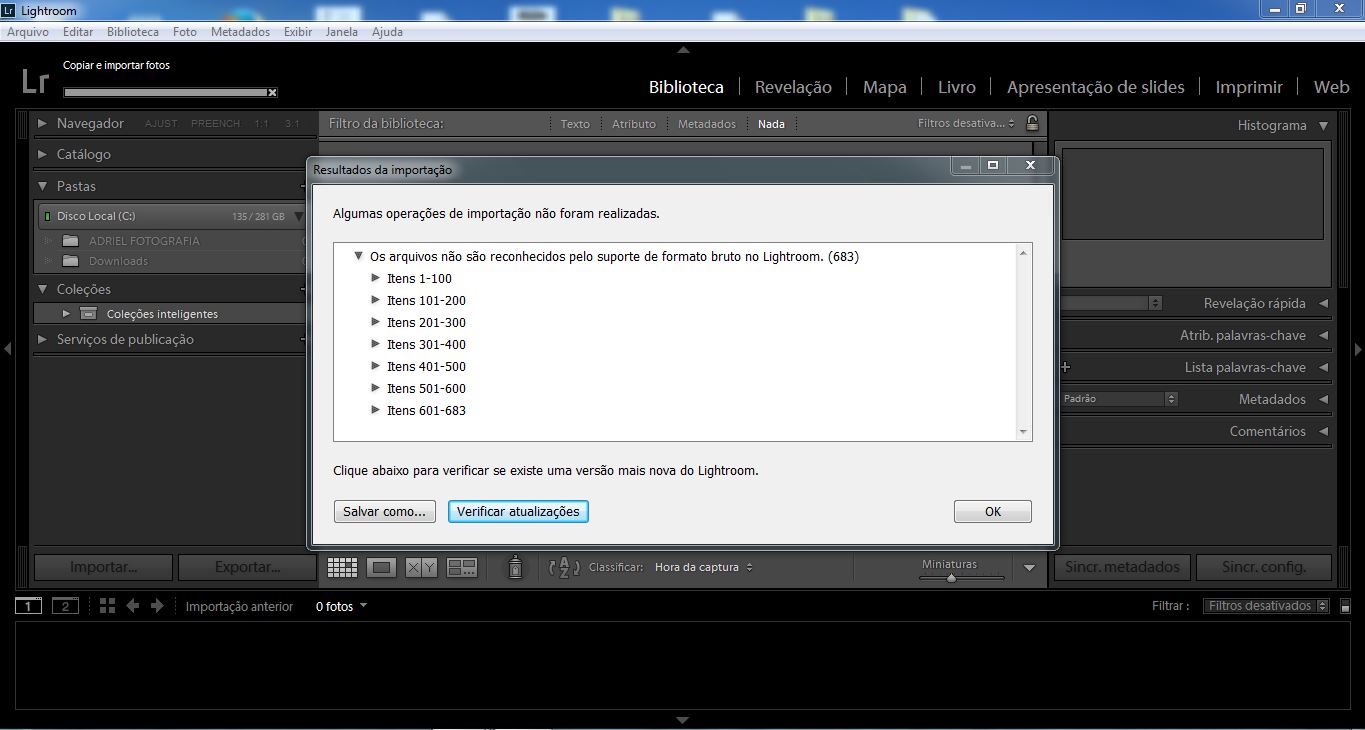Click the Lr logo identity plate
The height and width of the screenshot is (730, 1365).
pos(35,81)
